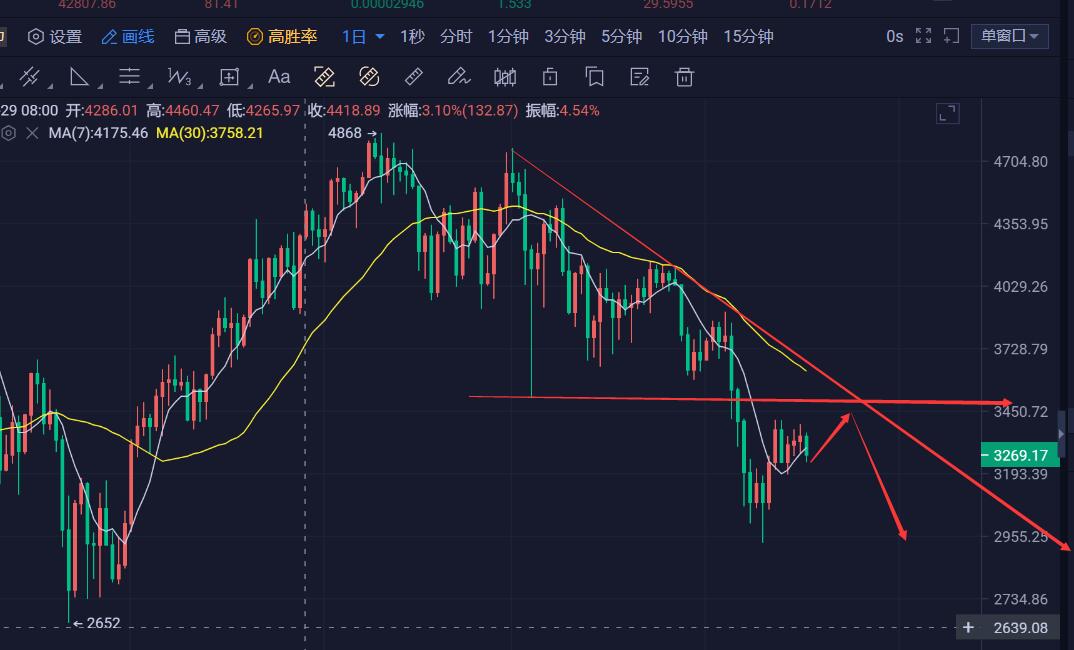Open the 设置 settings menu
The image size is (1074, 650).
pyautogui.click(x=55, y=37)
